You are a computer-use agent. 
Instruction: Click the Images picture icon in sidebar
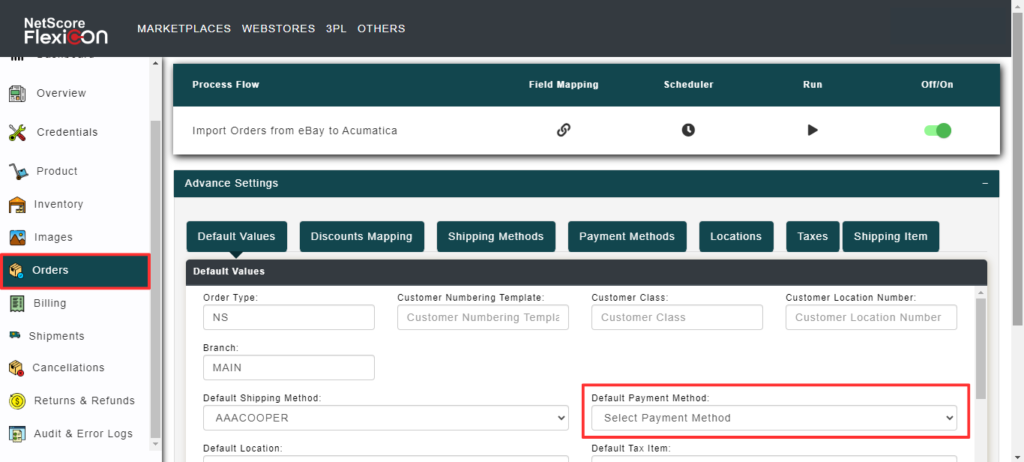(x=17, y=238)
